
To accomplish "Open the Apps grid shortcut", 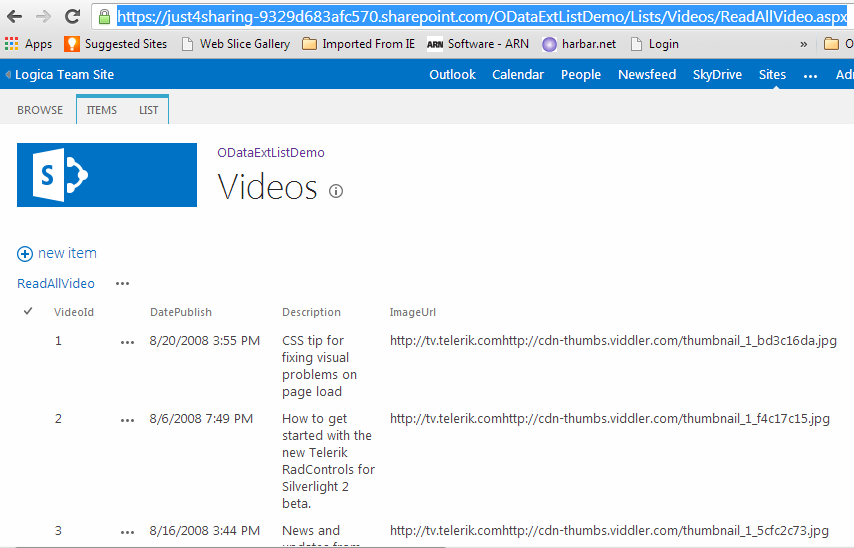I will click(28, 44).
